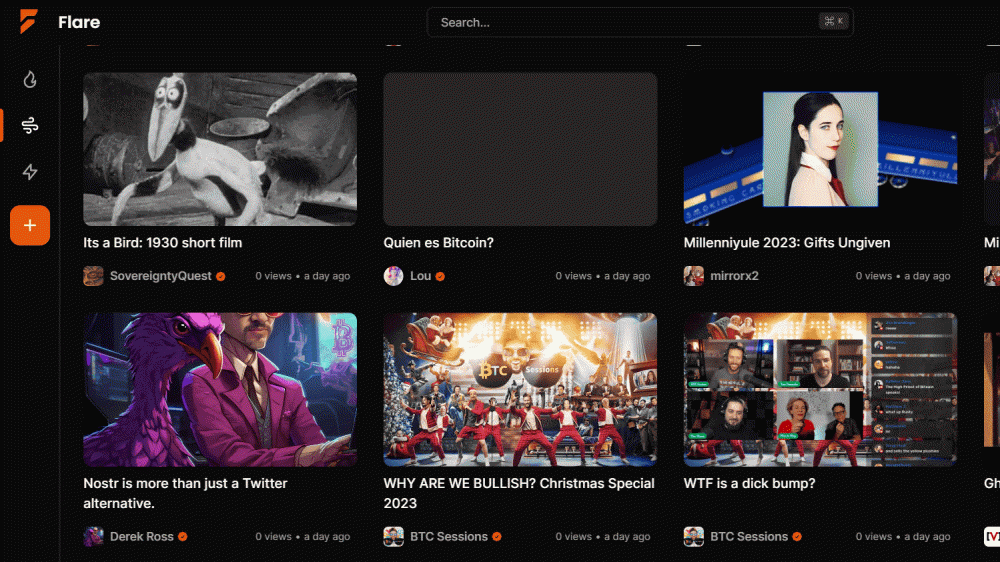This screenshot has height=562, width=1000.
Task: Open the SovereigntyQuest channel name
Action: [x=160, y=276]
